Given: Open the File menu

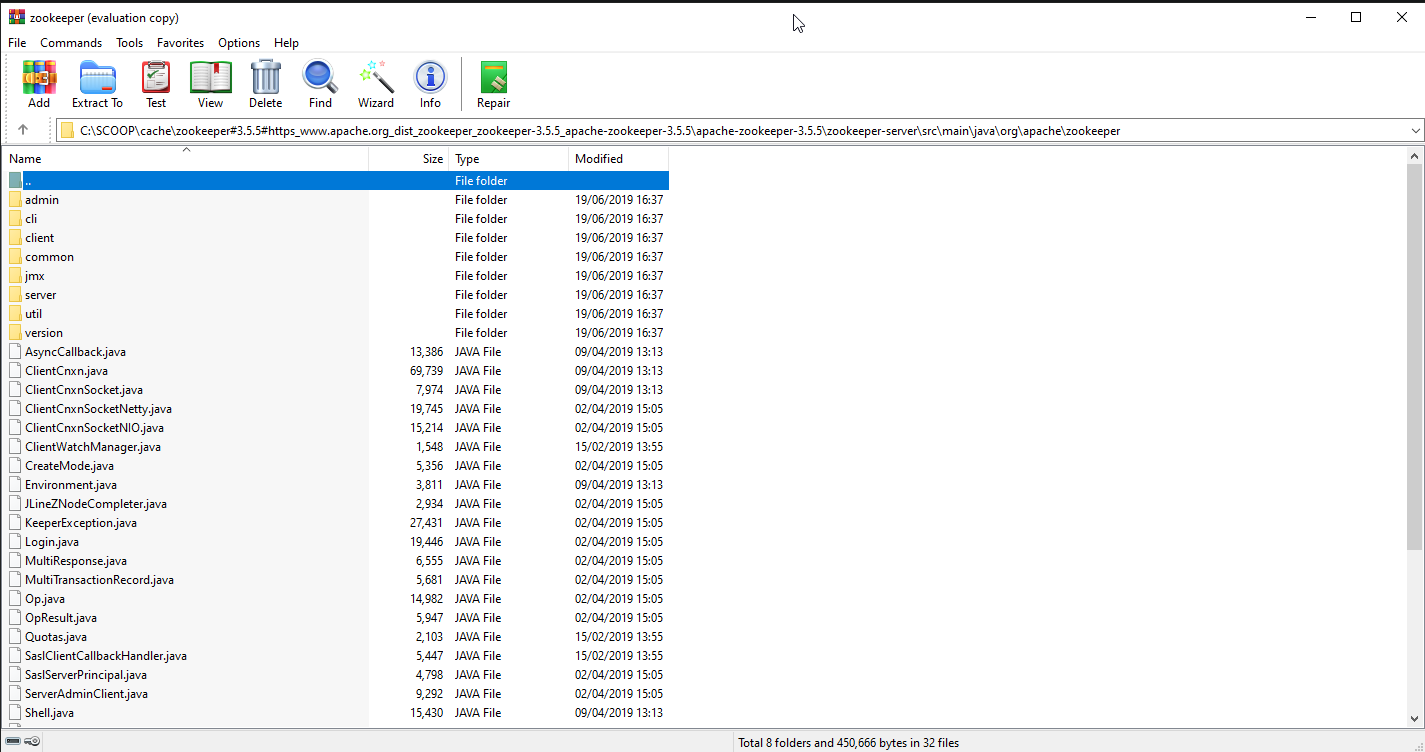Looking at the screenshot, I should (x=16, y=42).
